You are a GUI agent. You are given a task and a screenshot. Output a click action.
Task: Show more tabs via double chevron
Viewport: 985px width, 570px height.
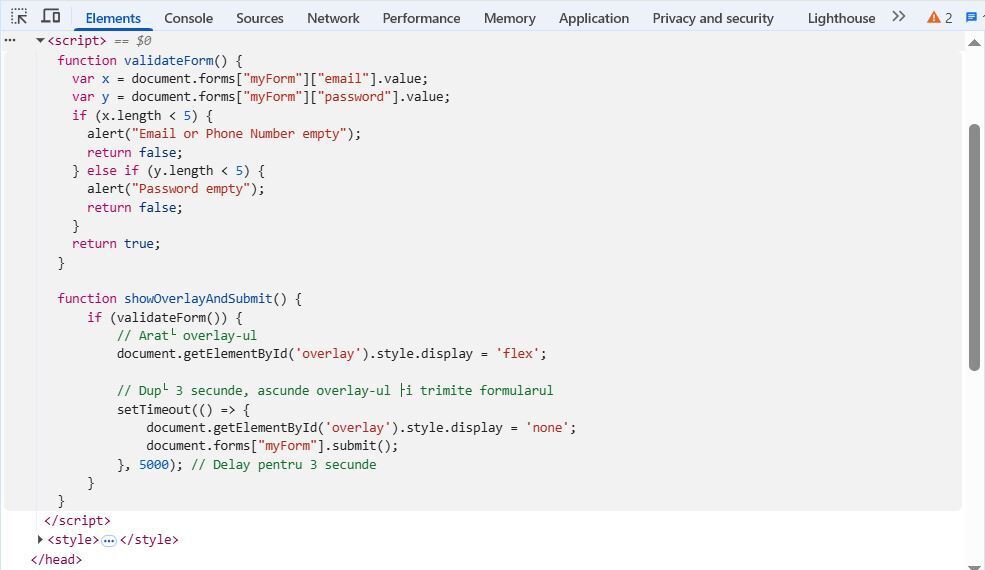(x=899, y=16)
